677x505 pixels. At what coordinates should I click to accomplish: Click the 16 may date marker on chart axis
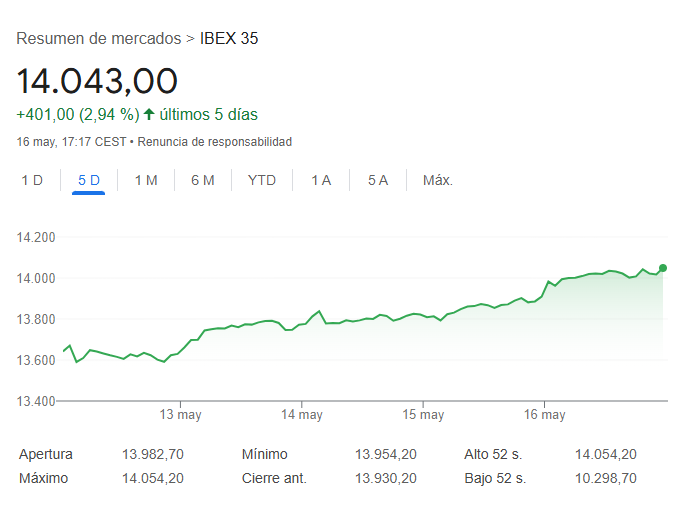[545, 415]
